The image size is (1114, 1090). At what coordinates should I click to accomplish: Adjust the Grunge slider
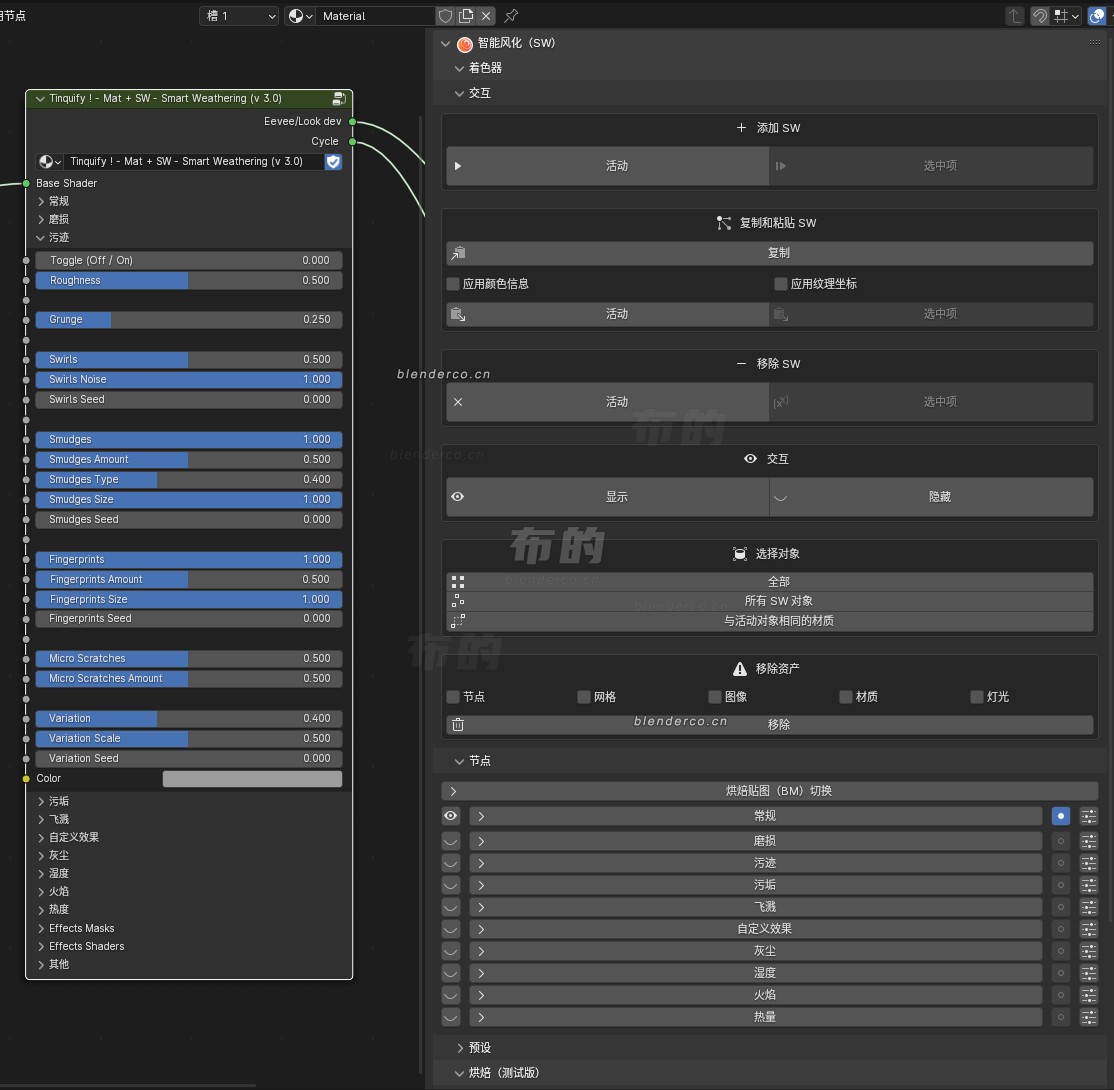(188, 320)
